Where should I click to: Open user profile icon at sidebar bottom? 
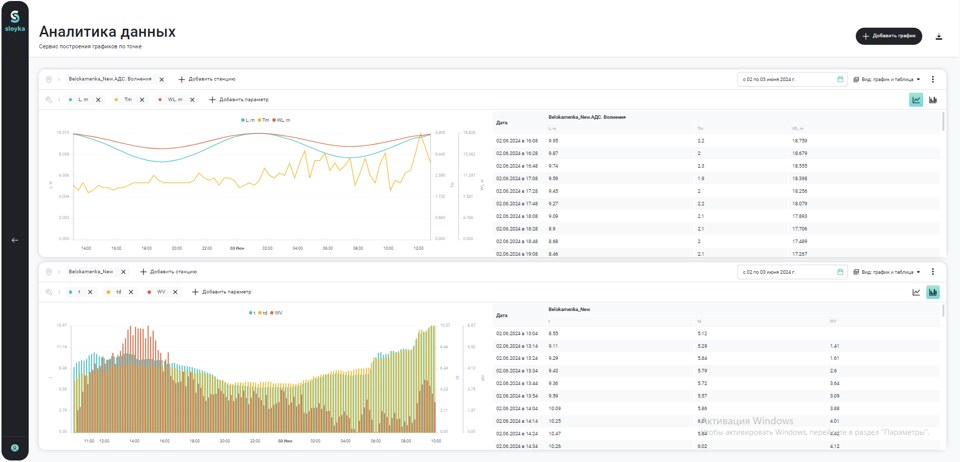[15, 447]
